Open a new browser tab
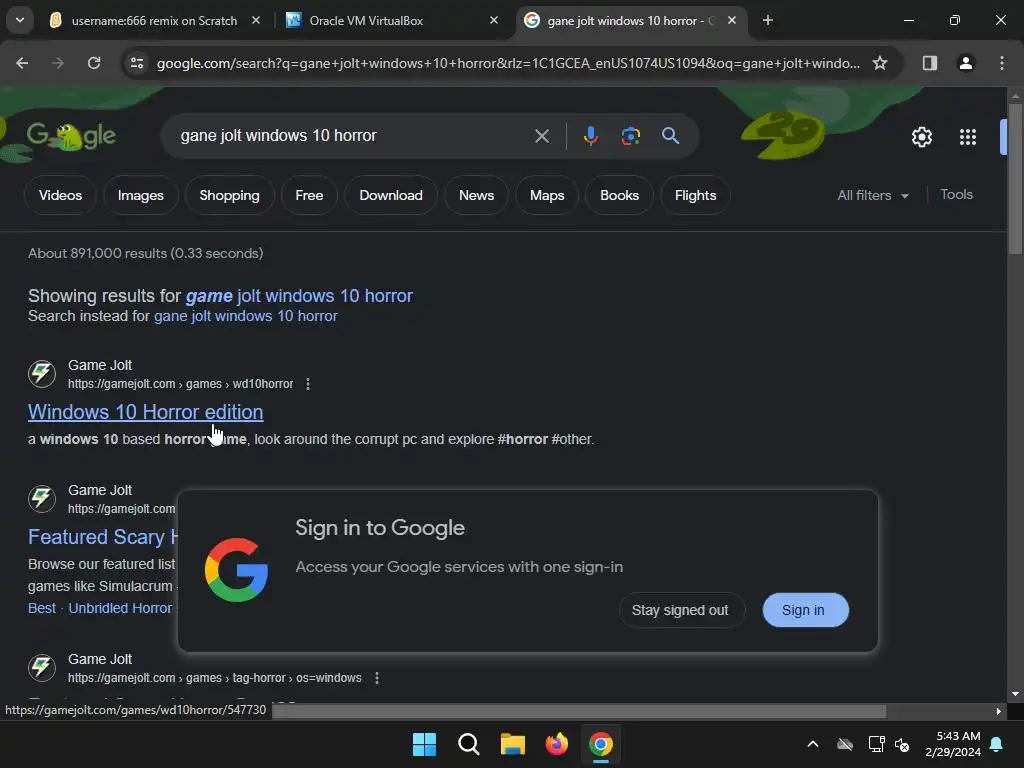 pyautogui.click(x=767, y=20)
